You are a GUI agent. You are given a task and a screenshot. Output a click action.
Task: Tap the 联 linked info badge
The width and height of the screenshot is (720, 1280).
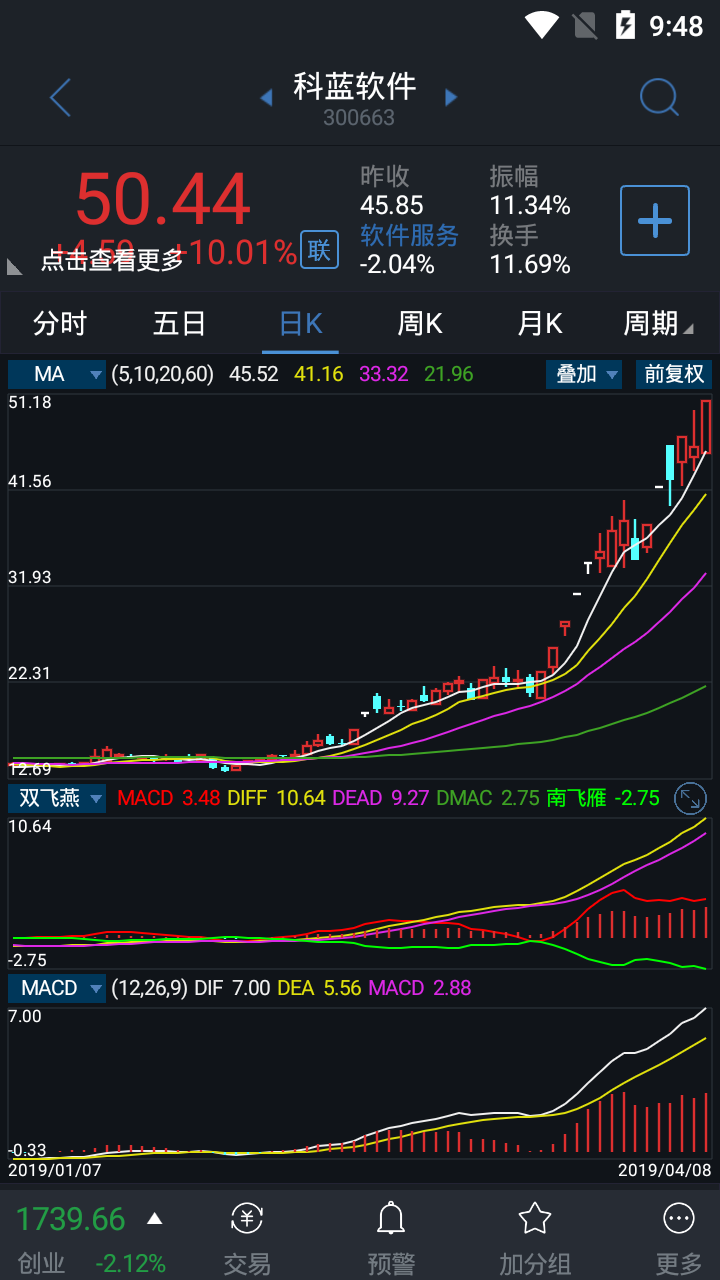(319, 250)
